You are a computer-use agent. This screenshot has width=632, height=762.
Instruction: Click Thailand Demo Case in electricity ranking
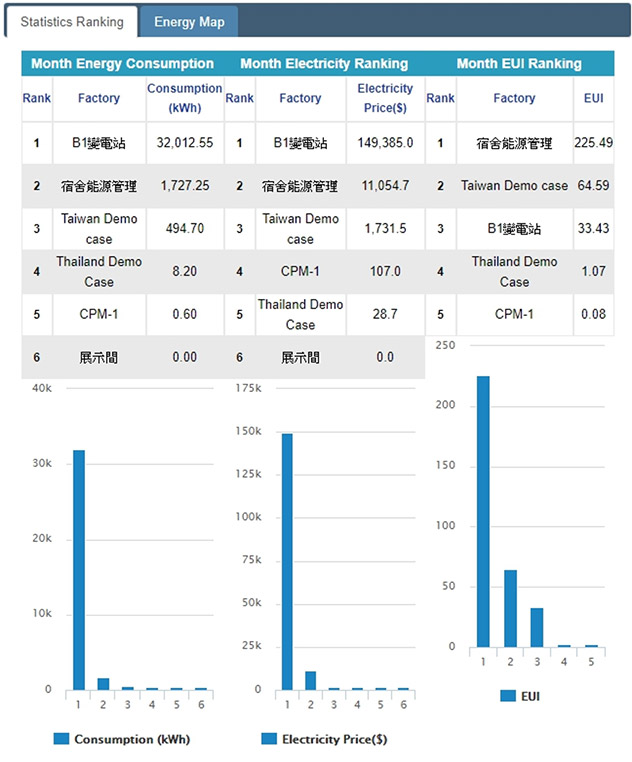(300, 314)
